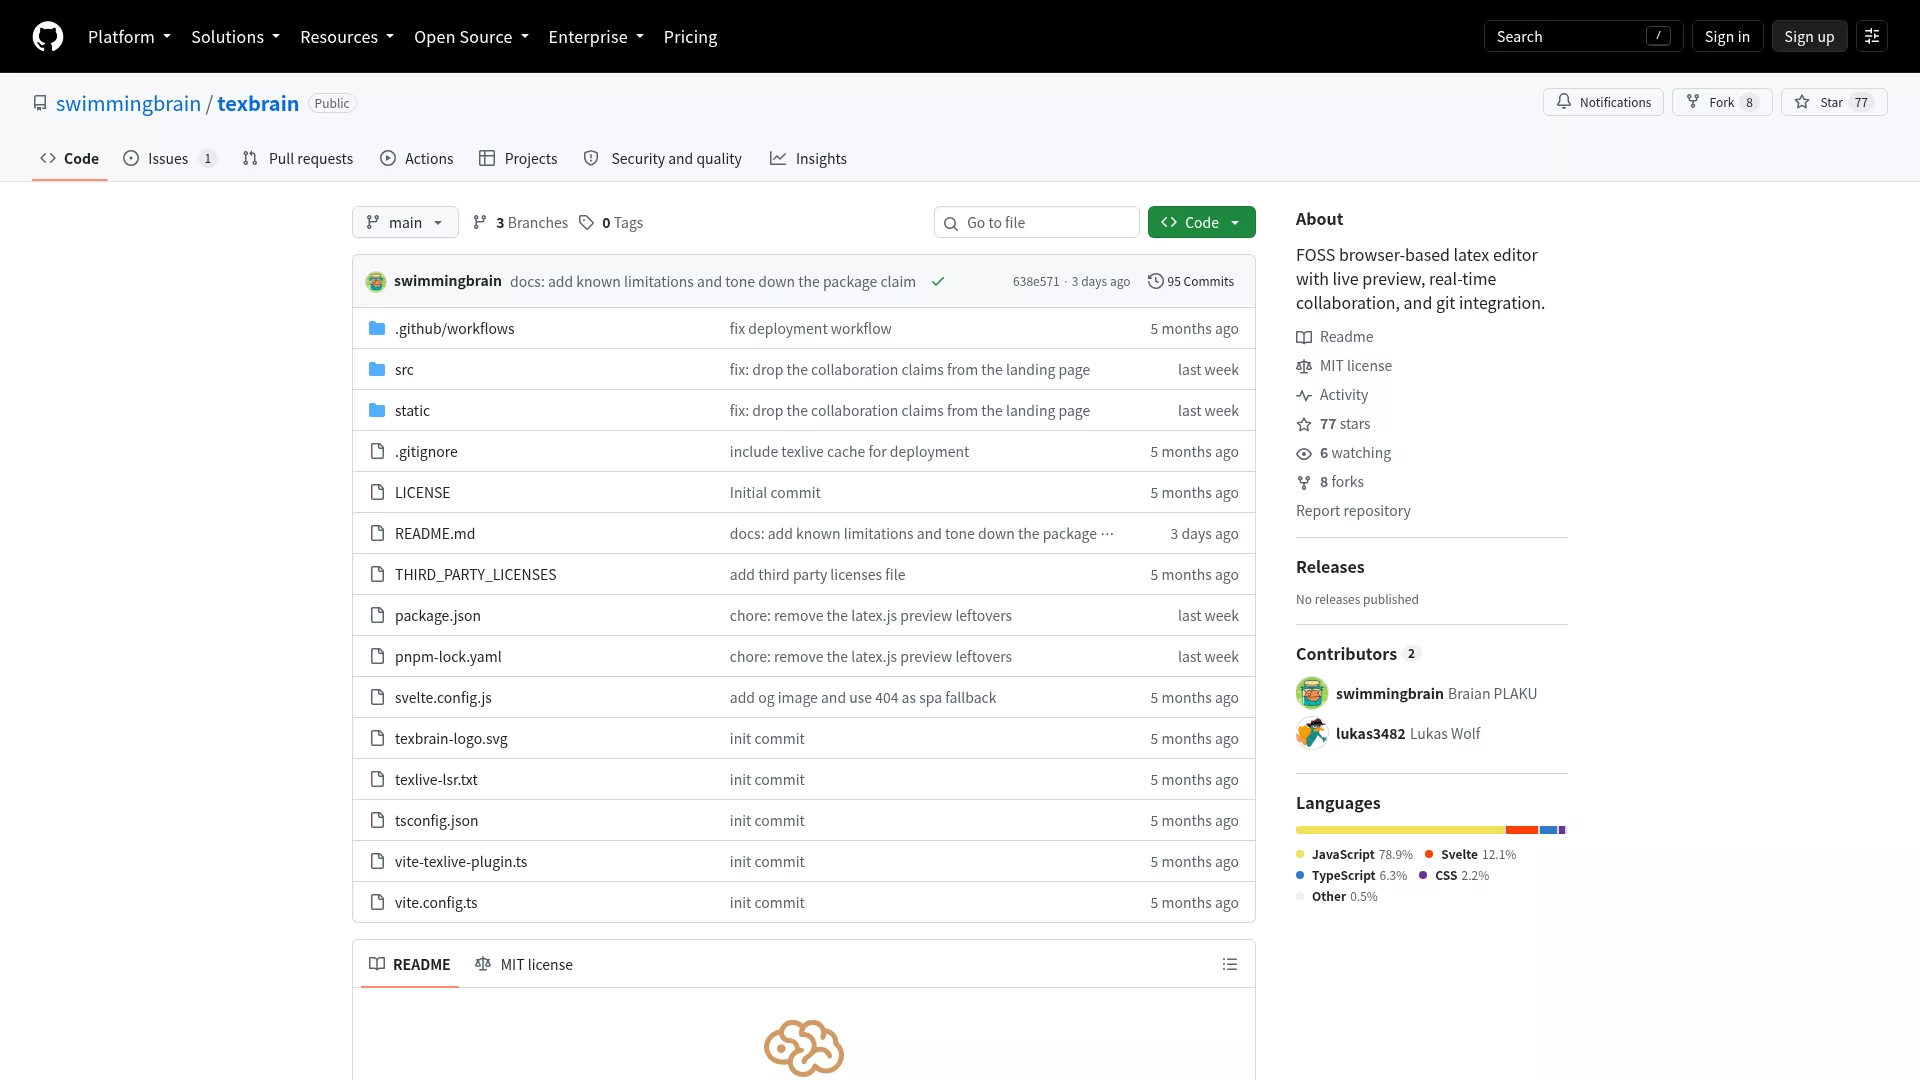Viewport: 1920px width, 1080px height.
Task: Click the commit status checkmark icon
Action: tap(938, 282)
